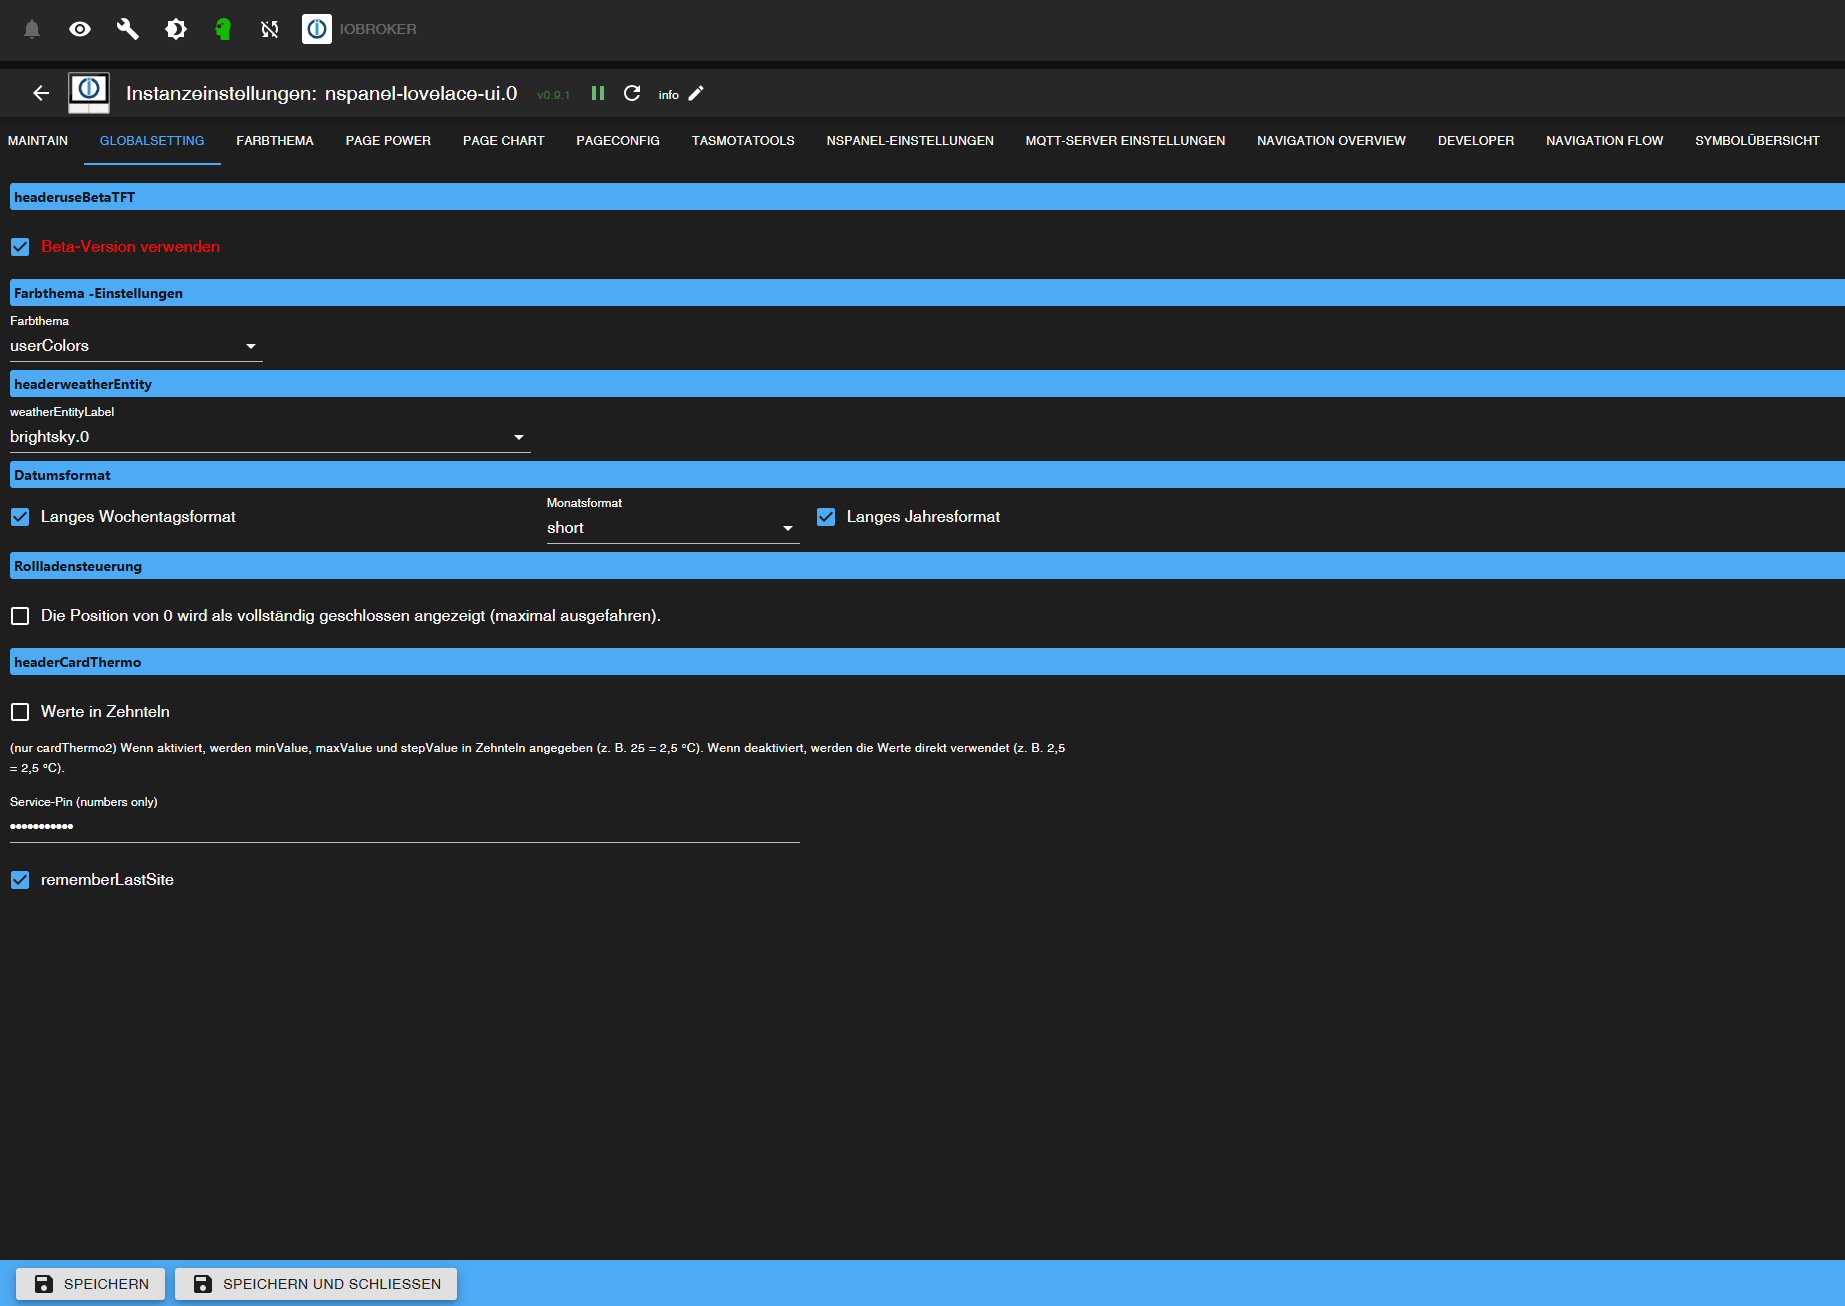Click the eye view icon in the toolbar
This screenshot has height=1306, width=1845.
79,29
